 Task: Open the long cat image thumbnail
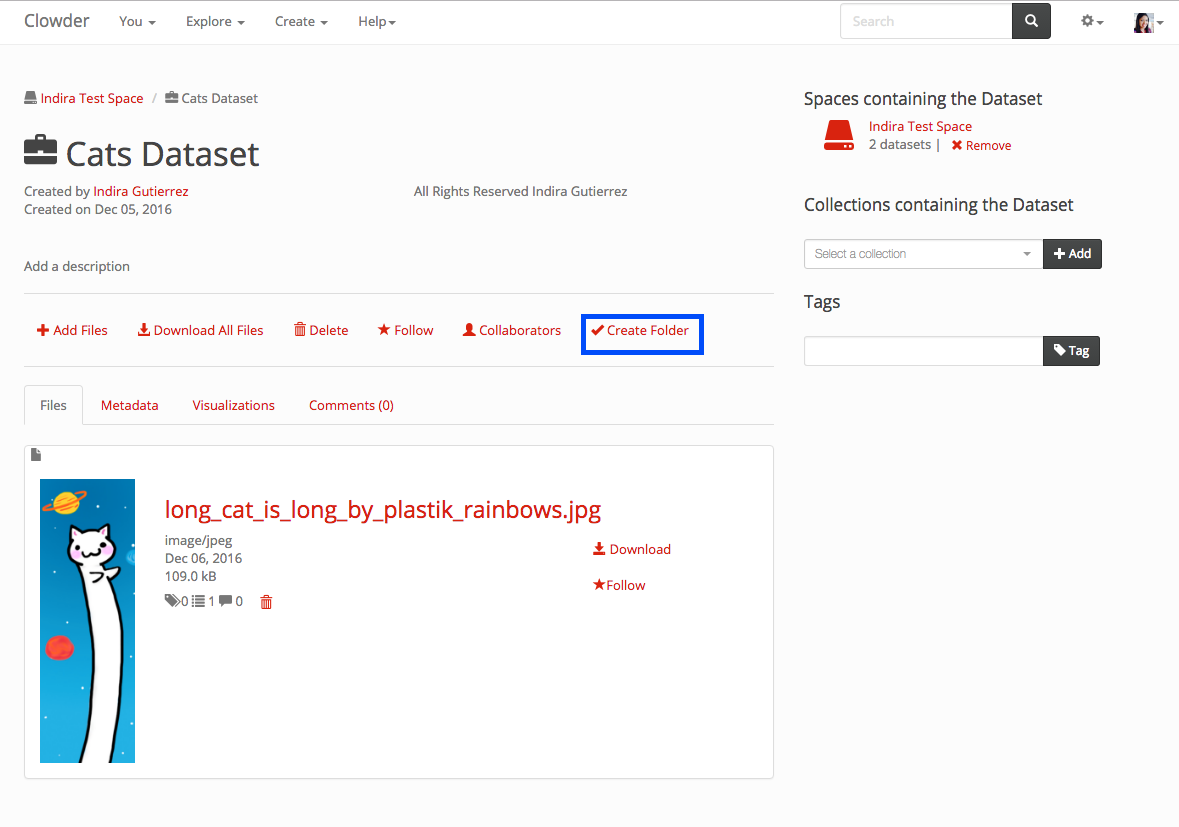pyautogui.click(x=87, y=620)
